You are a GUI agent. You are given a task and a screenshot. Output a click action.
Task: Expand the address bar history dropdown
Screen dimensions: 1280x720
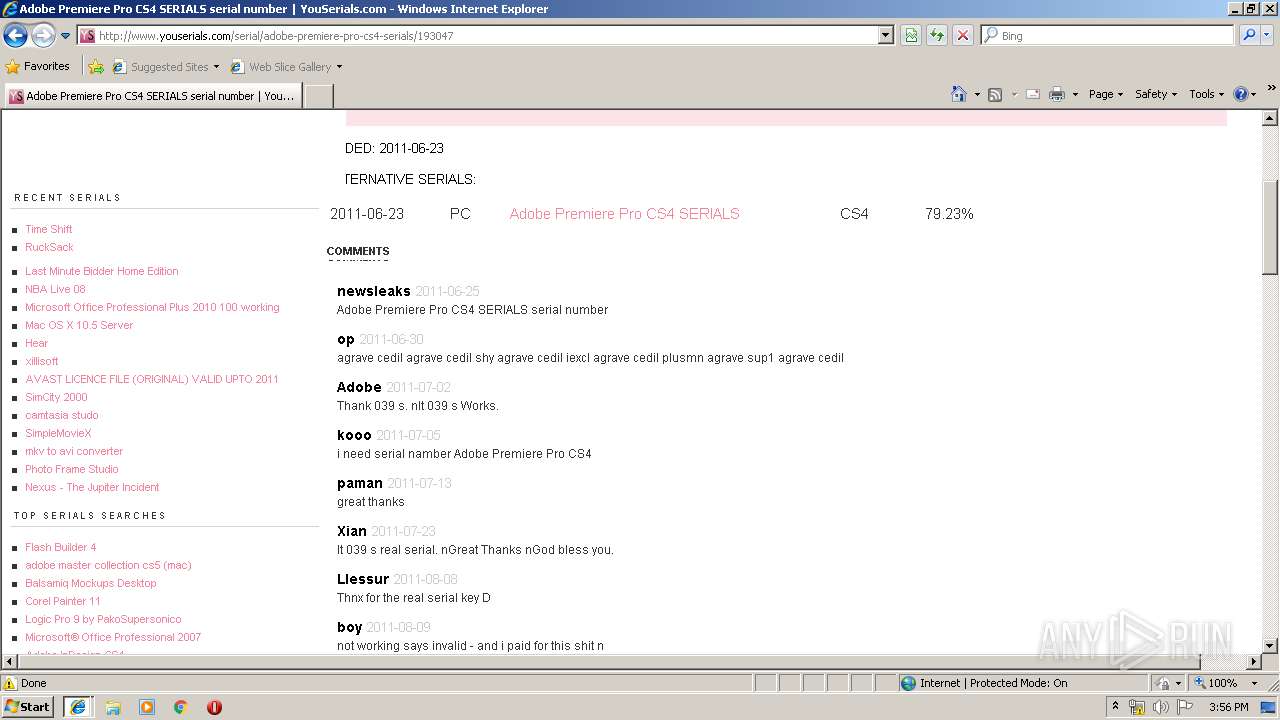coord(886,35)
